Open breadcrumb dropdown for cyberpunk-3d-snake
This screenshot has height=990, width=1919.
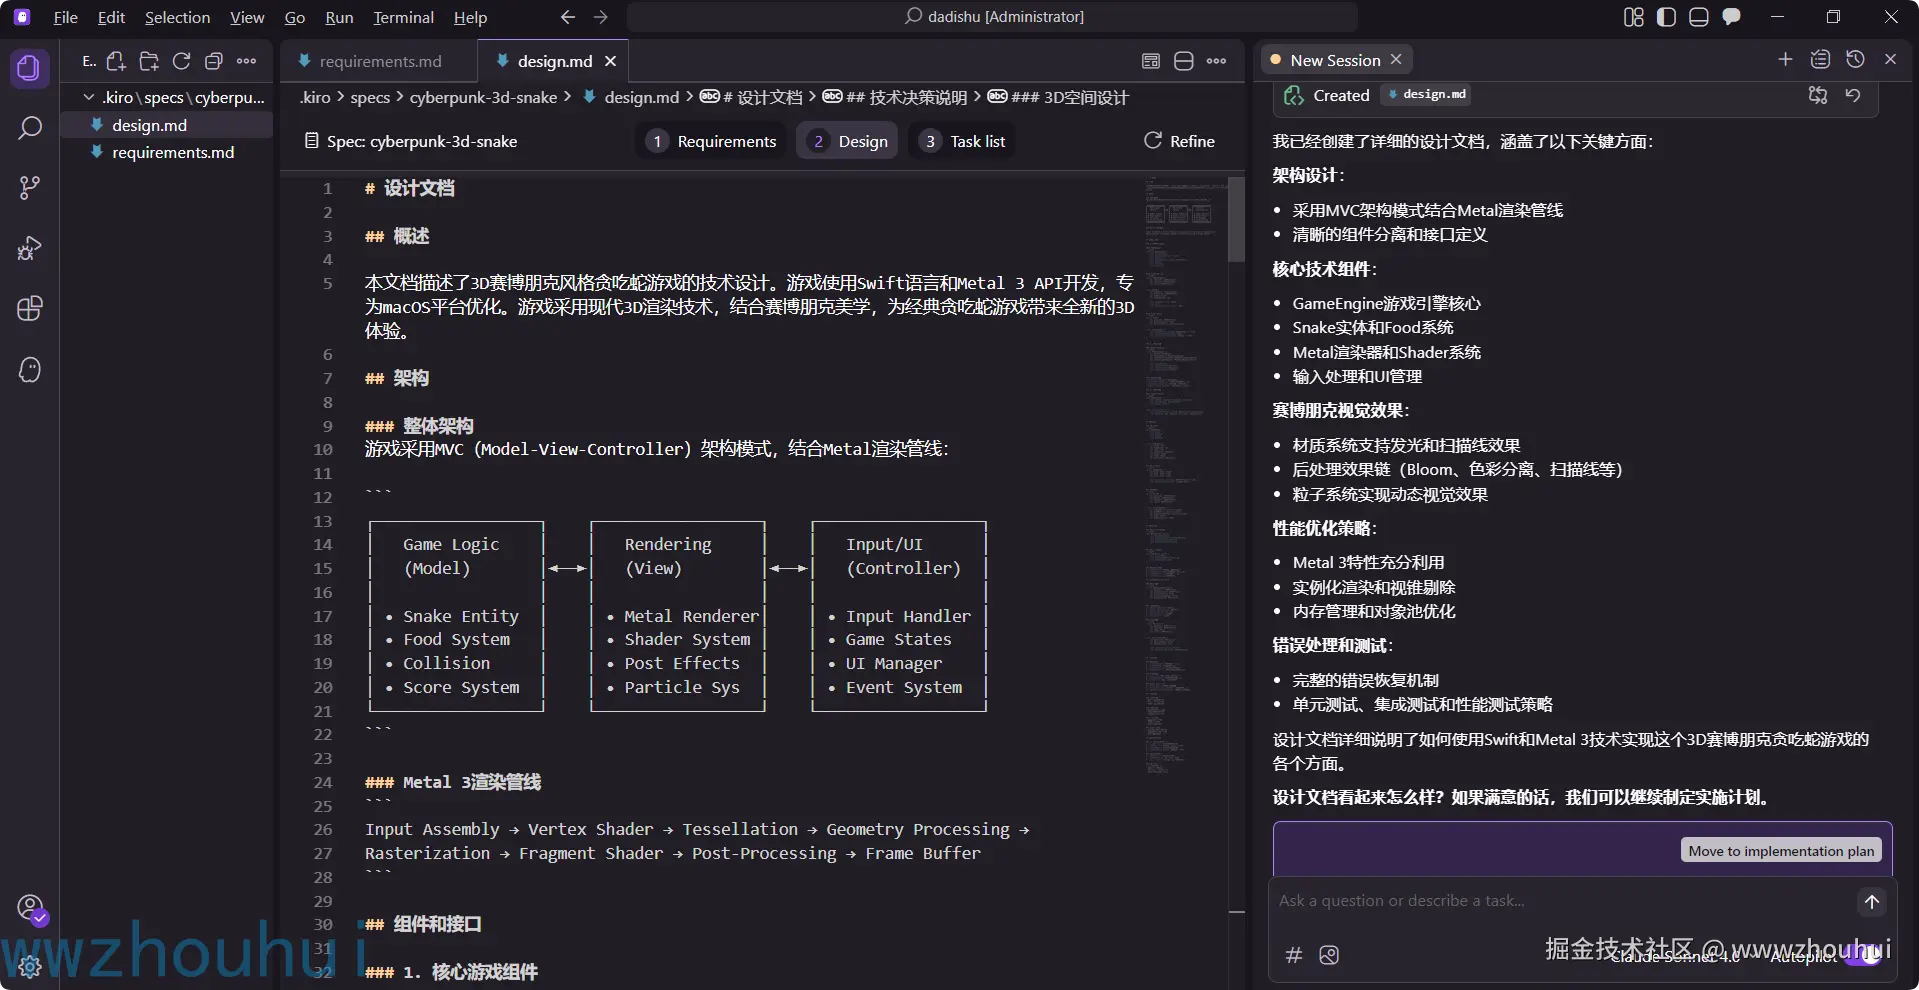click(484, 97)
